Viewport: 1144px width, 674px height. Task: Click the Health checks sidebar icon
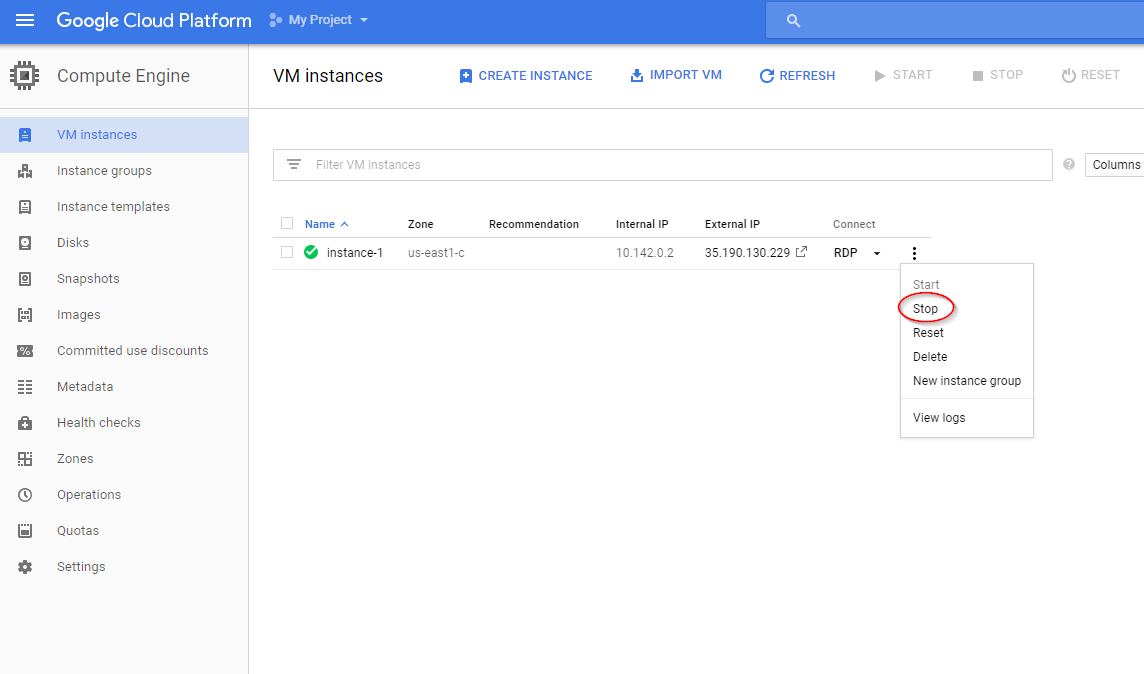(25, 423)
